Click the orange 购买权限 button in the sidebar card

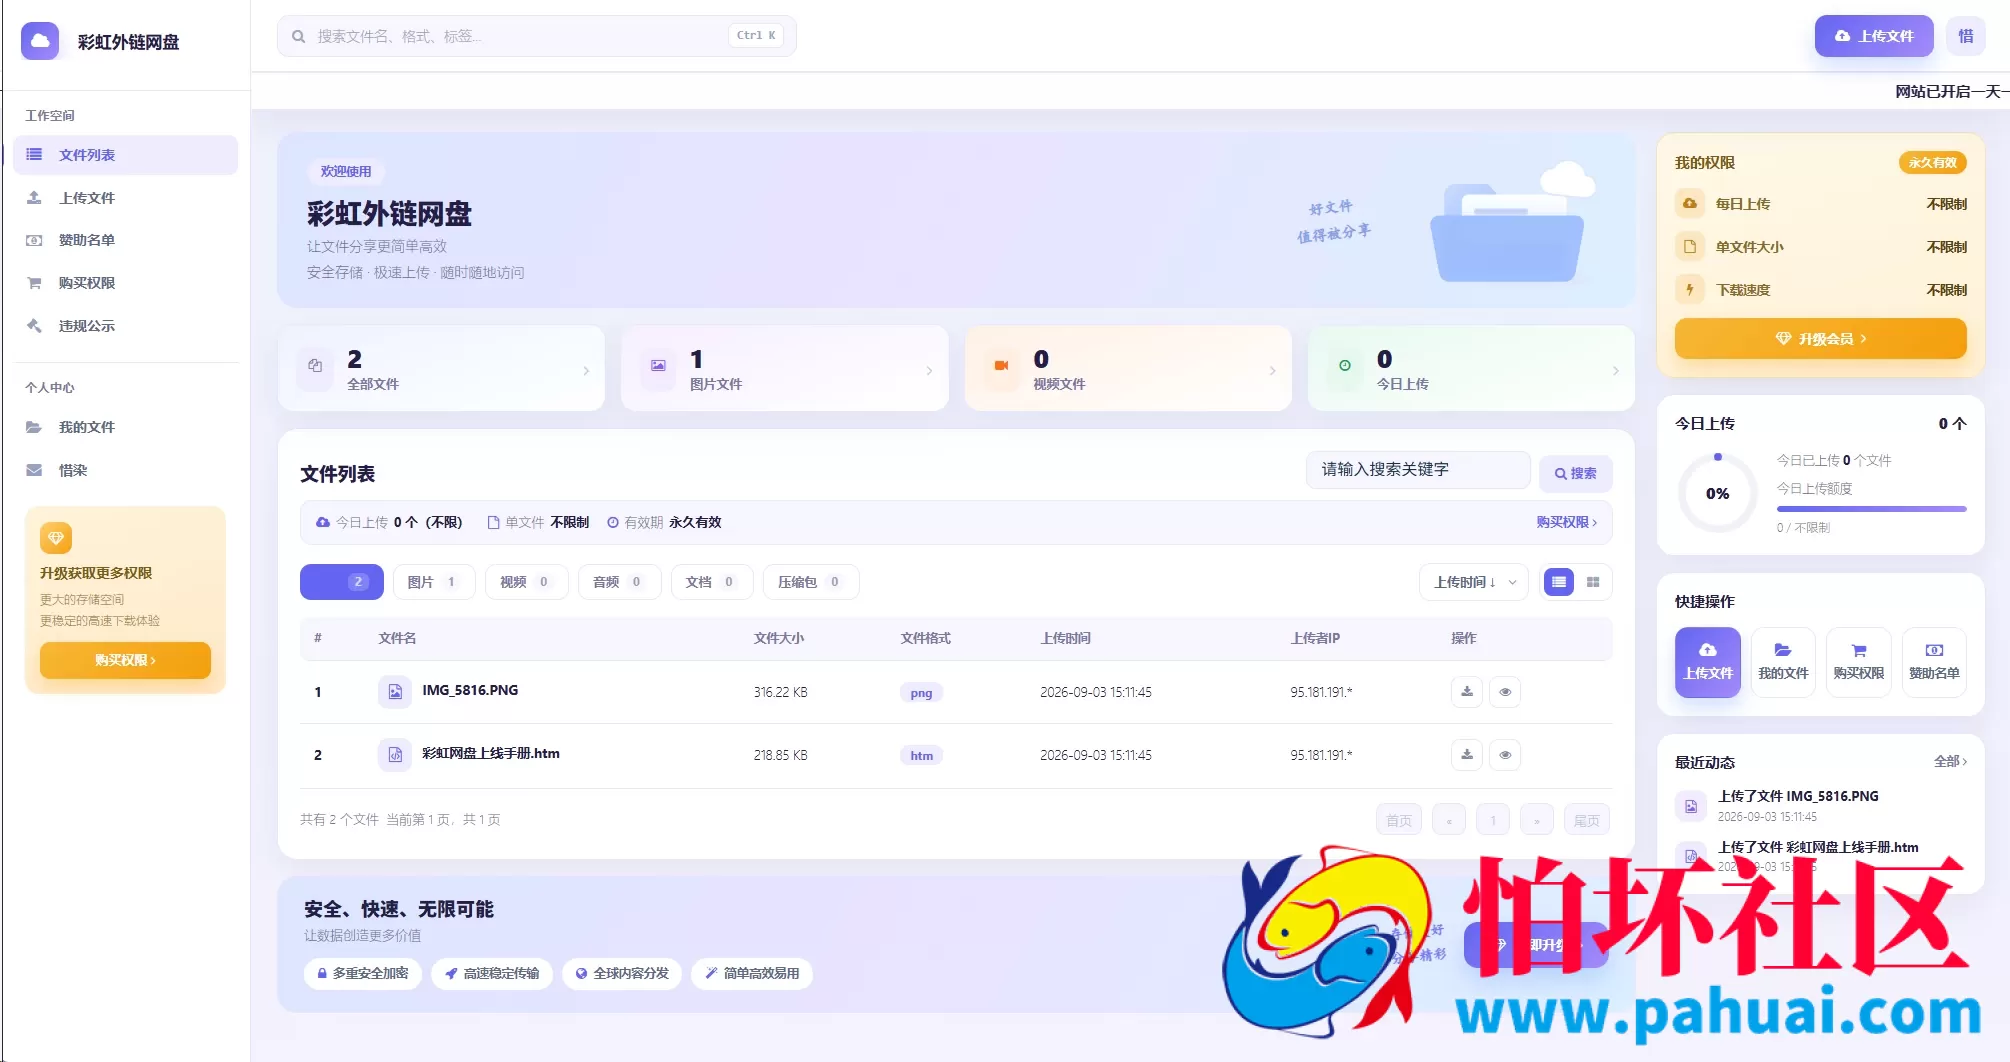(x=125, y=660)
